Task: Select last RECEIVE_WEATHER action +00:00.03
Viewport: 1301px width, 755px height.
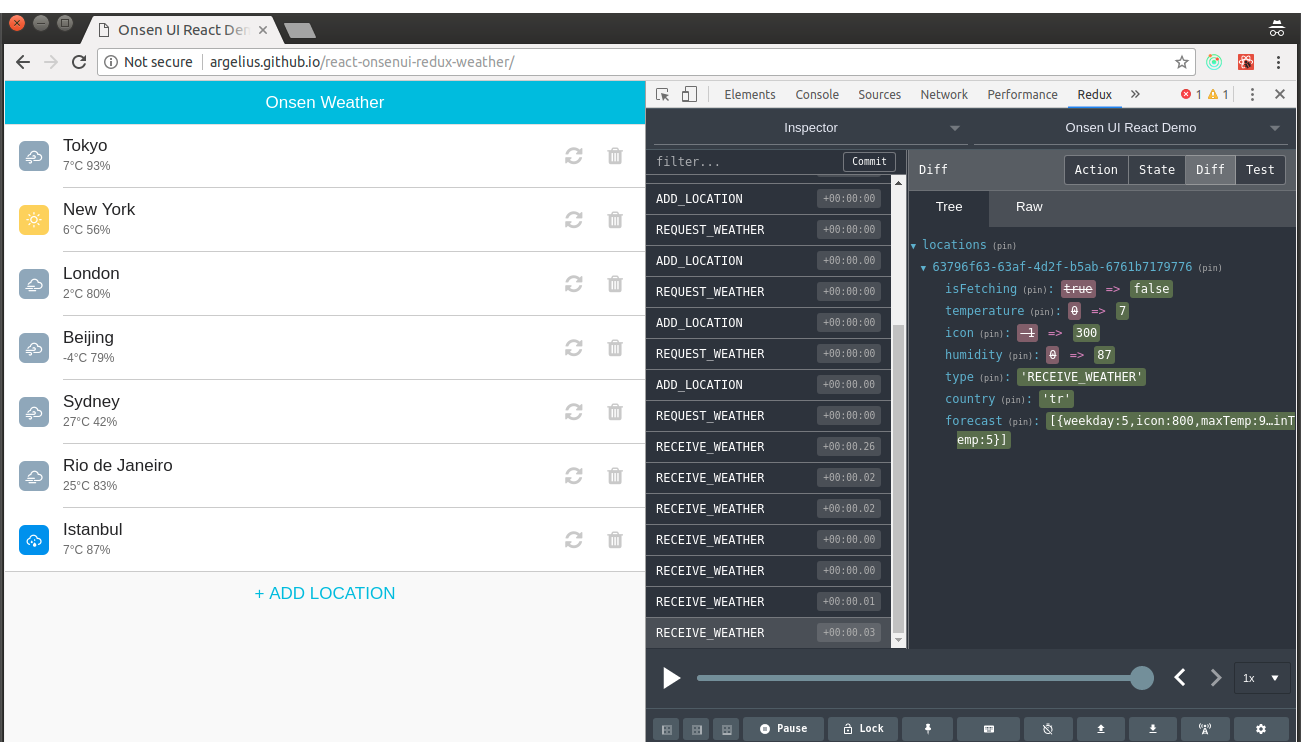Action: (x=769, y=633)
